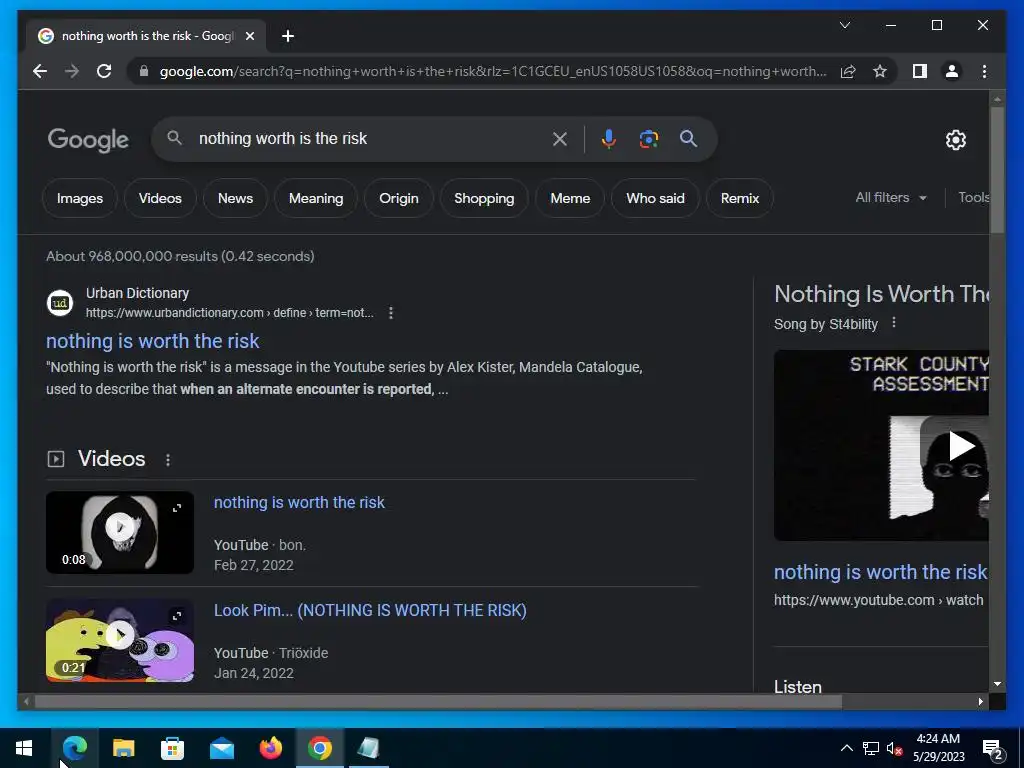Switch to News results
The height and width of the screenshot is (768, 1024).
click(235, 198)
